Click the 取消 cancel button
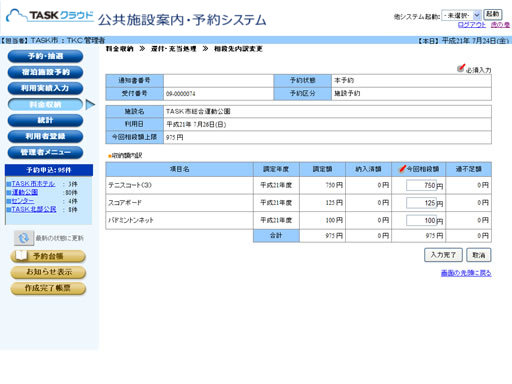The height and width of the screenshot is (384, 512). (x=479, y=255)
